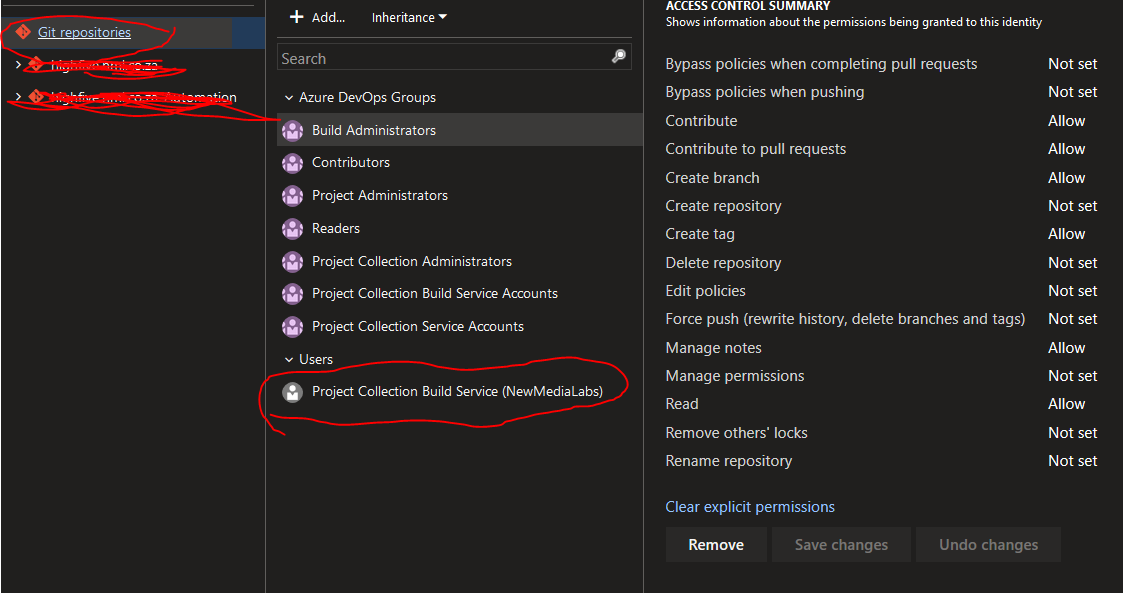Click the Contributors group avatar icon
This screenshot has width=1123, height=593.
[x=292, y=163]
